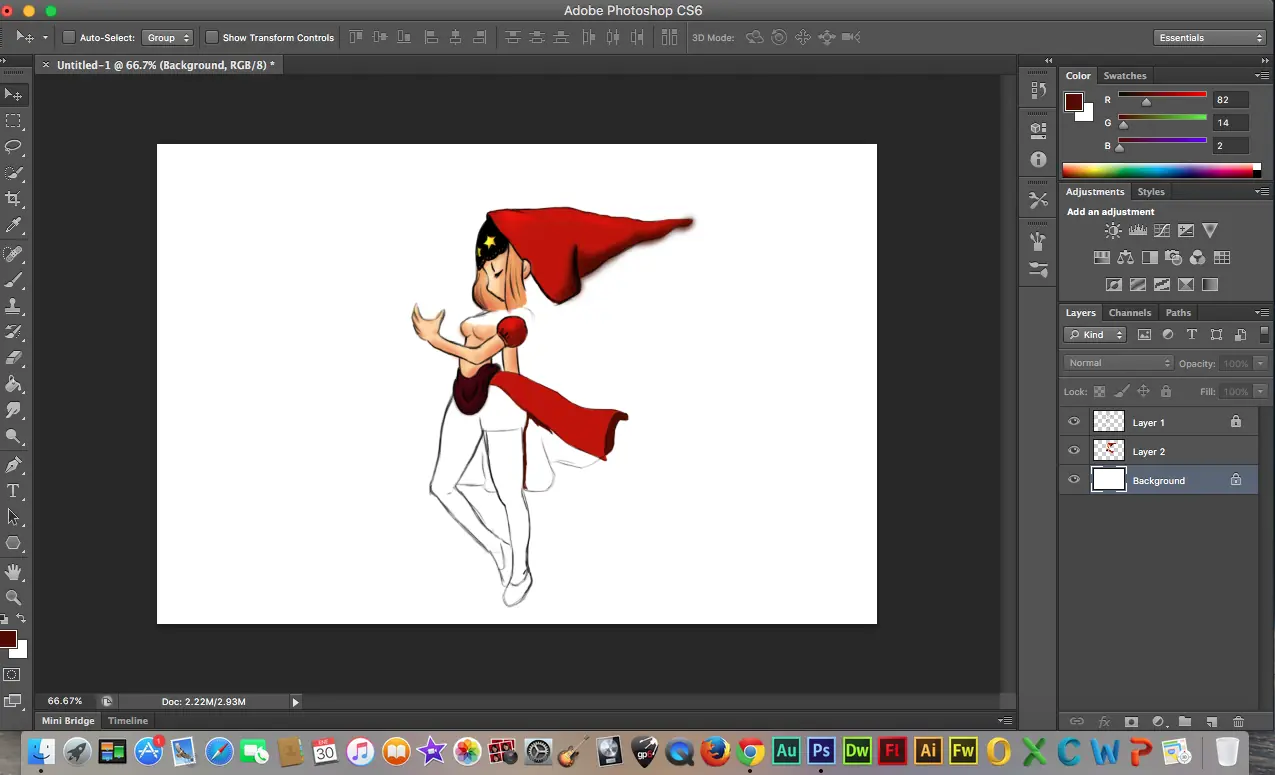
Task: Open the Essentials workspace dropdown
Action: tap(1210, 38)
